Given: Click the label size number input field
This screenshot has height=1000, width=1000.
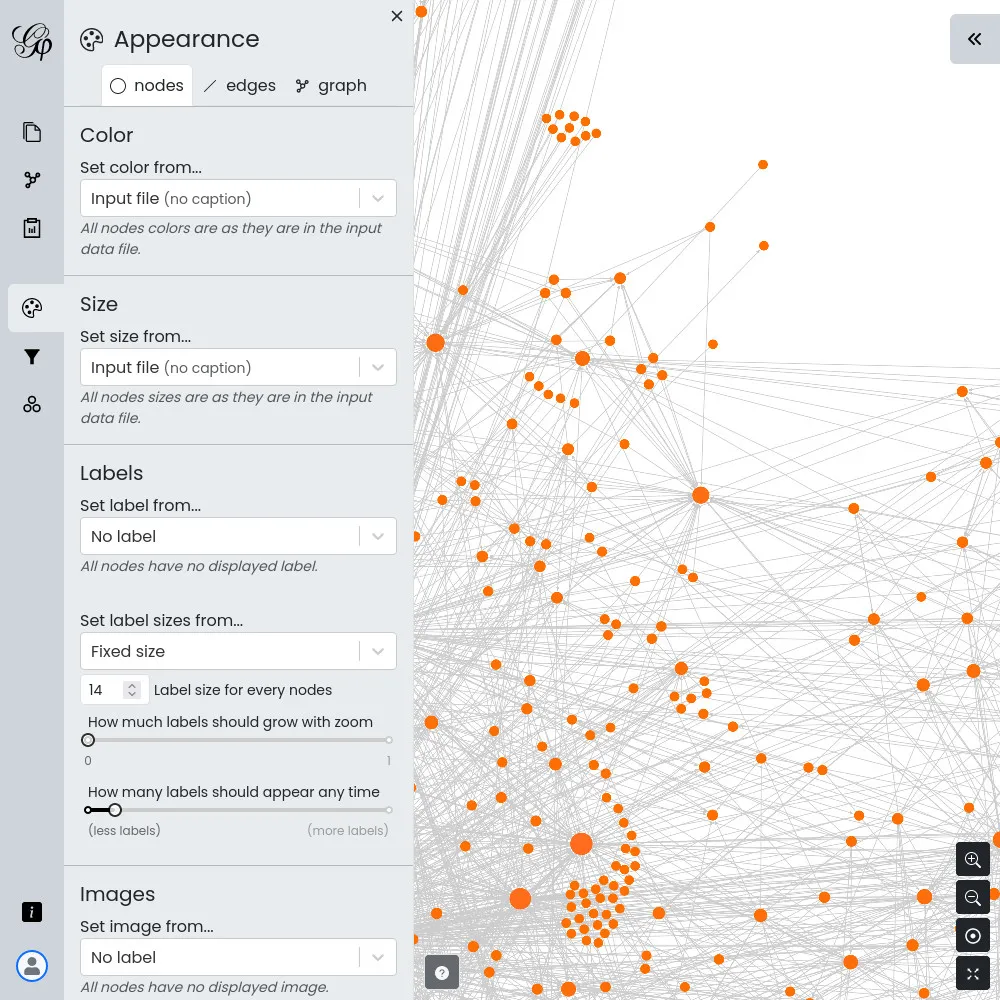Looking at the screenshot, I should [x=104, y=690].
